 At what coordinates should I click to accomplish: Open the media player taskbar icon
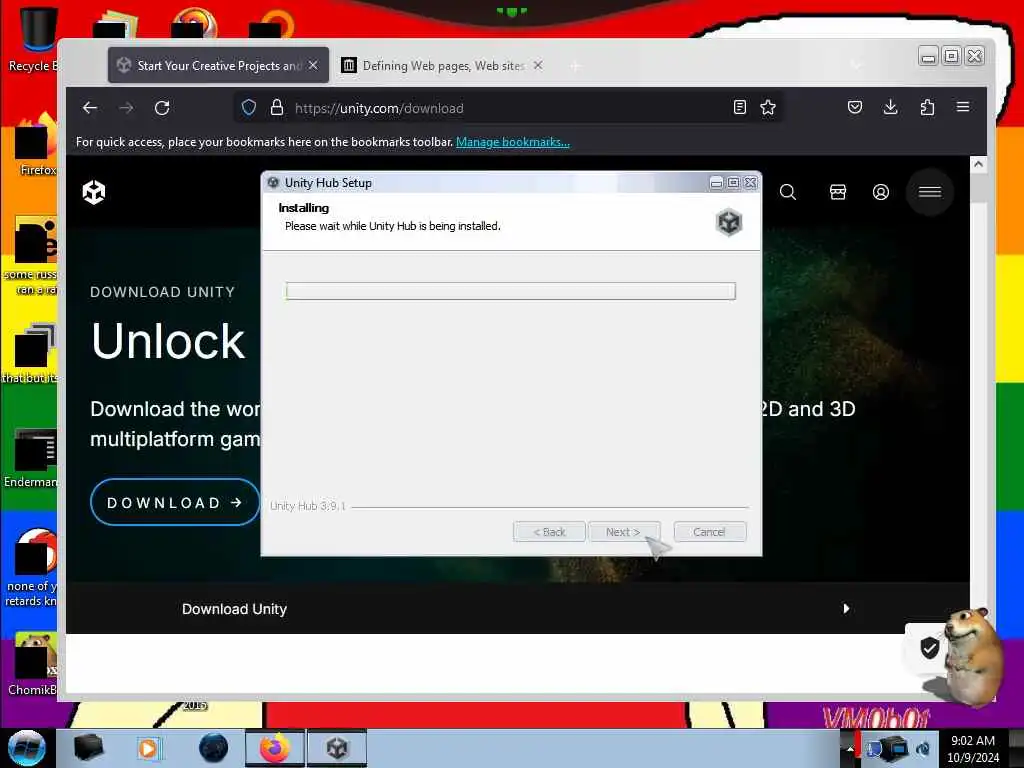coord(148,748)
